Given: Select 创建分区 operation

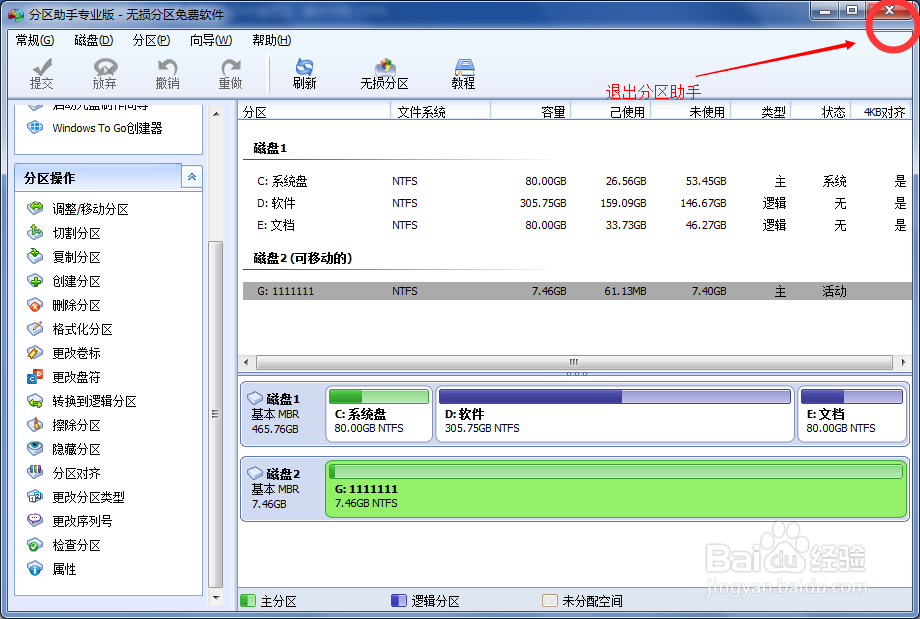Looking at the screenshot, I should (64, 281).
